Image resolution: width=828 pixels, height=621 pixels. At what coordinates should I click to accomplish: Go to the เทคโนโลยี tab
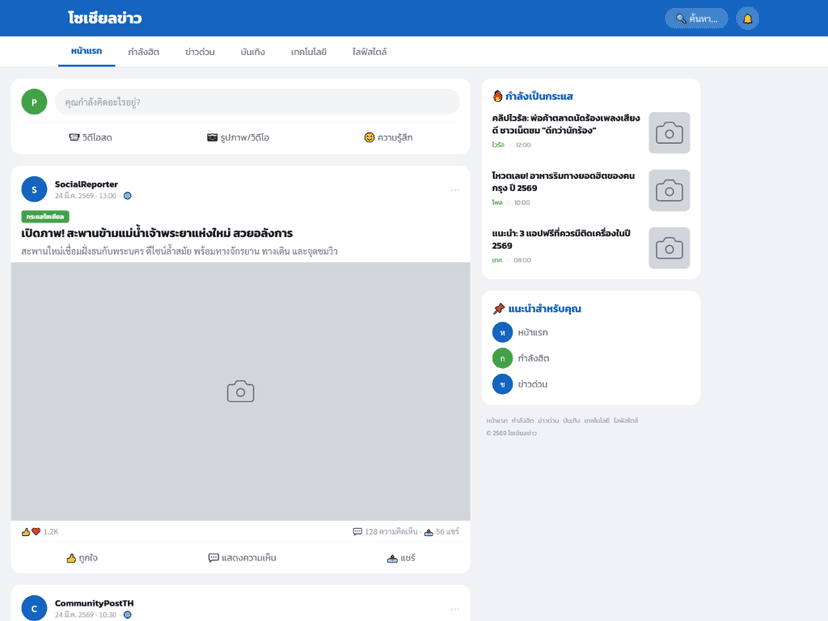point(309,52)
